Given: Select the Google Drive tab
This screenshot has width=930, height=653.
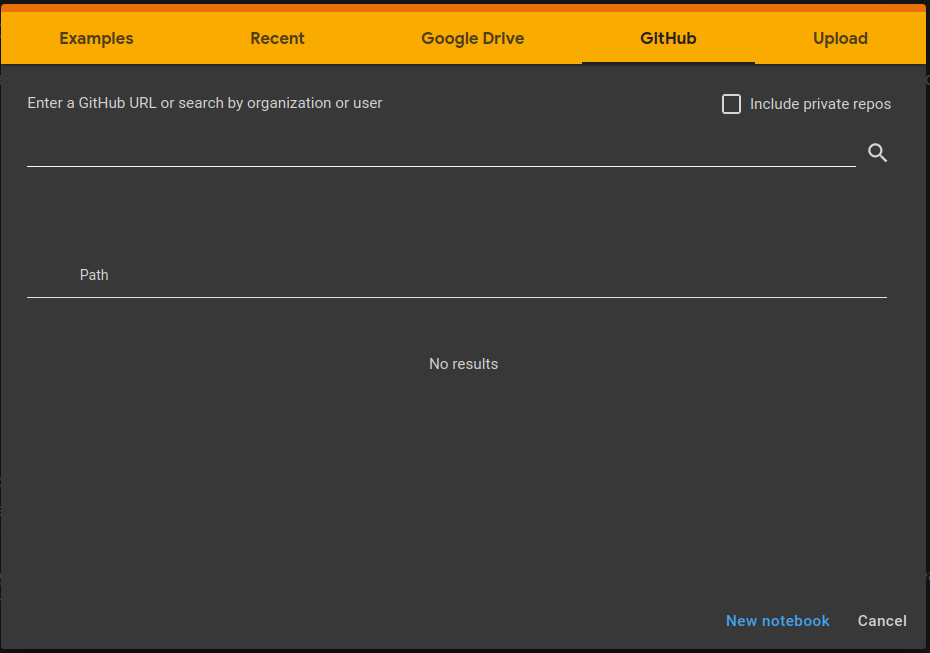Looking at the screenshot, I should (x=472, y=39).
